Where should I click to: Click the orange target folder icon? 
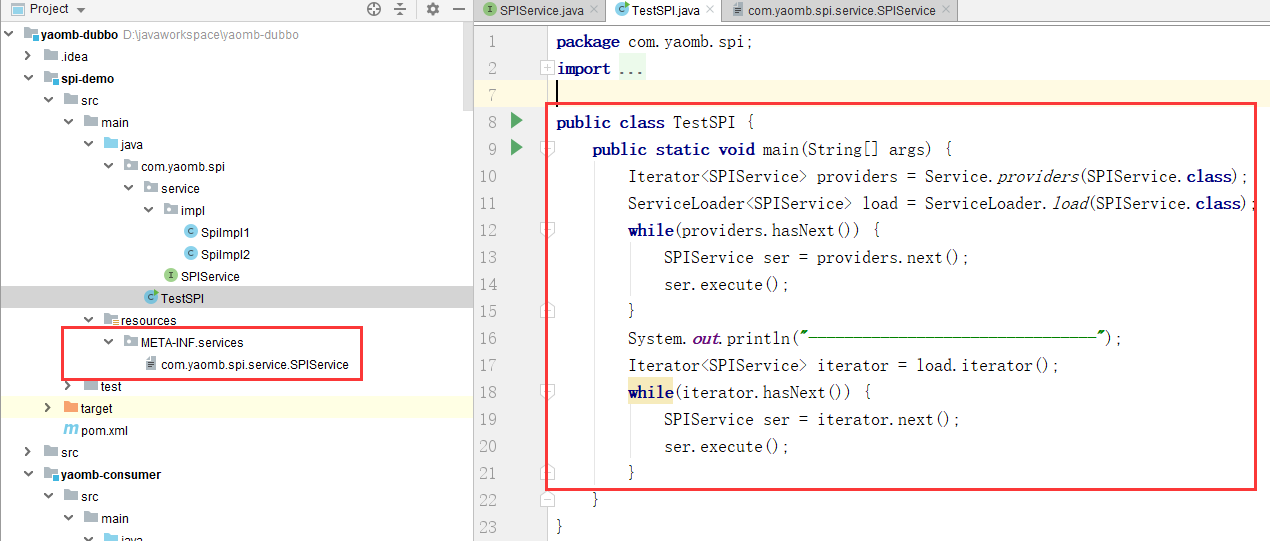coord(71,408)
